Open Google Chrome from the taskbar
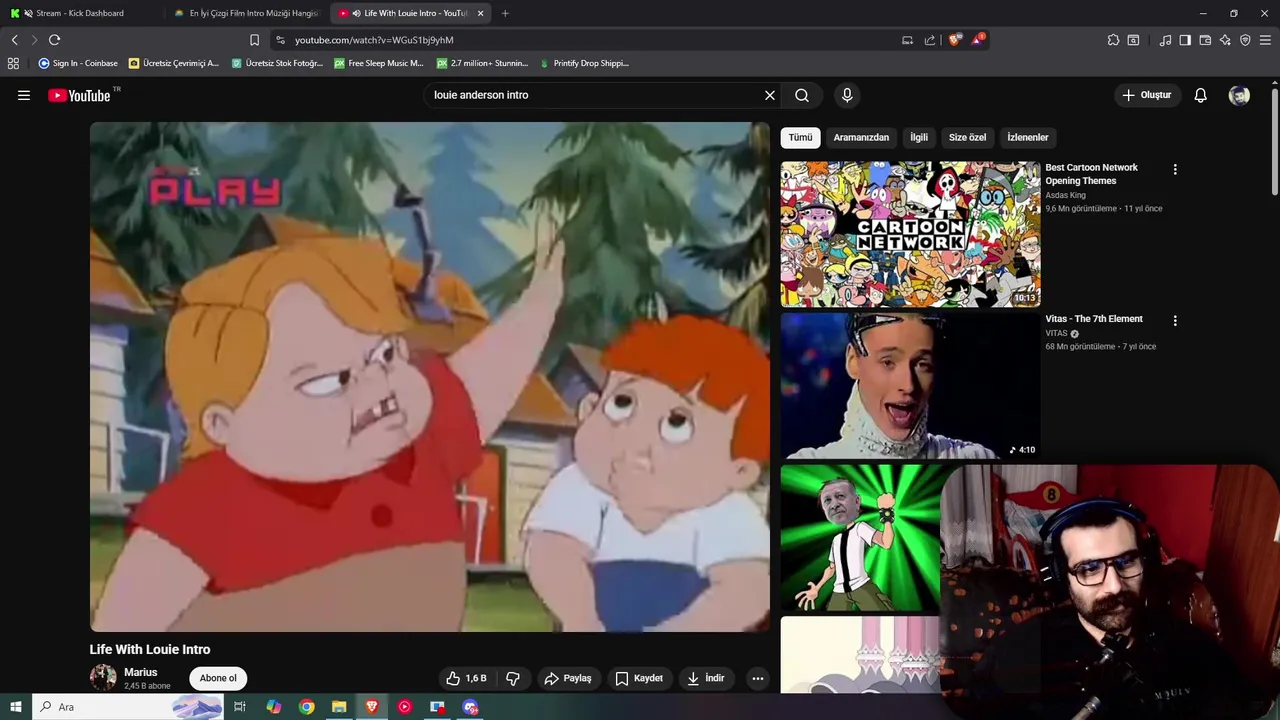This screenshot has width=1280, height=720. tap(306, 707)
